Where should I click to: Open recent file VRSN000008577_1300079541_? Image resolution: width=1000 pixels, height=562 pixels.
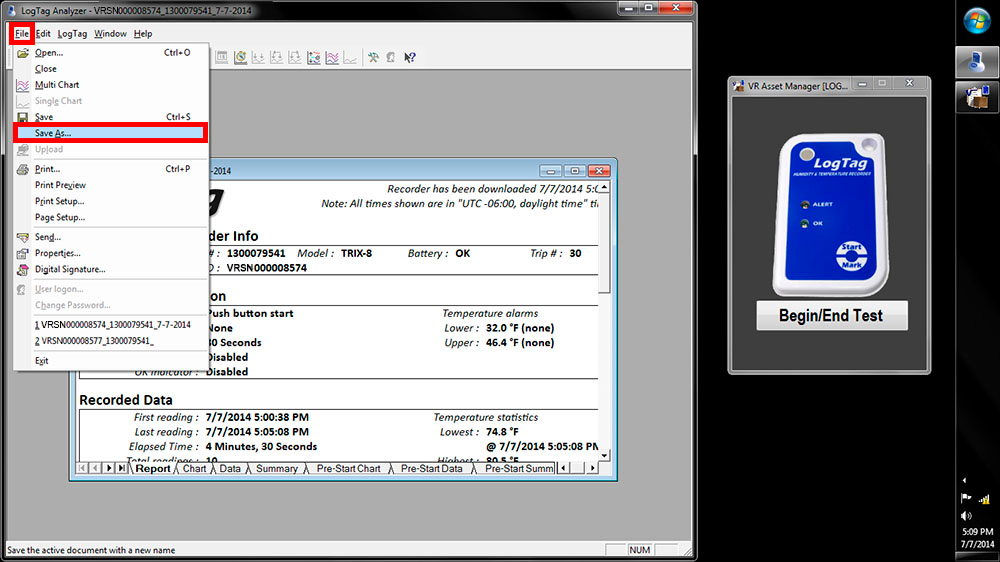tap(97, 341)
